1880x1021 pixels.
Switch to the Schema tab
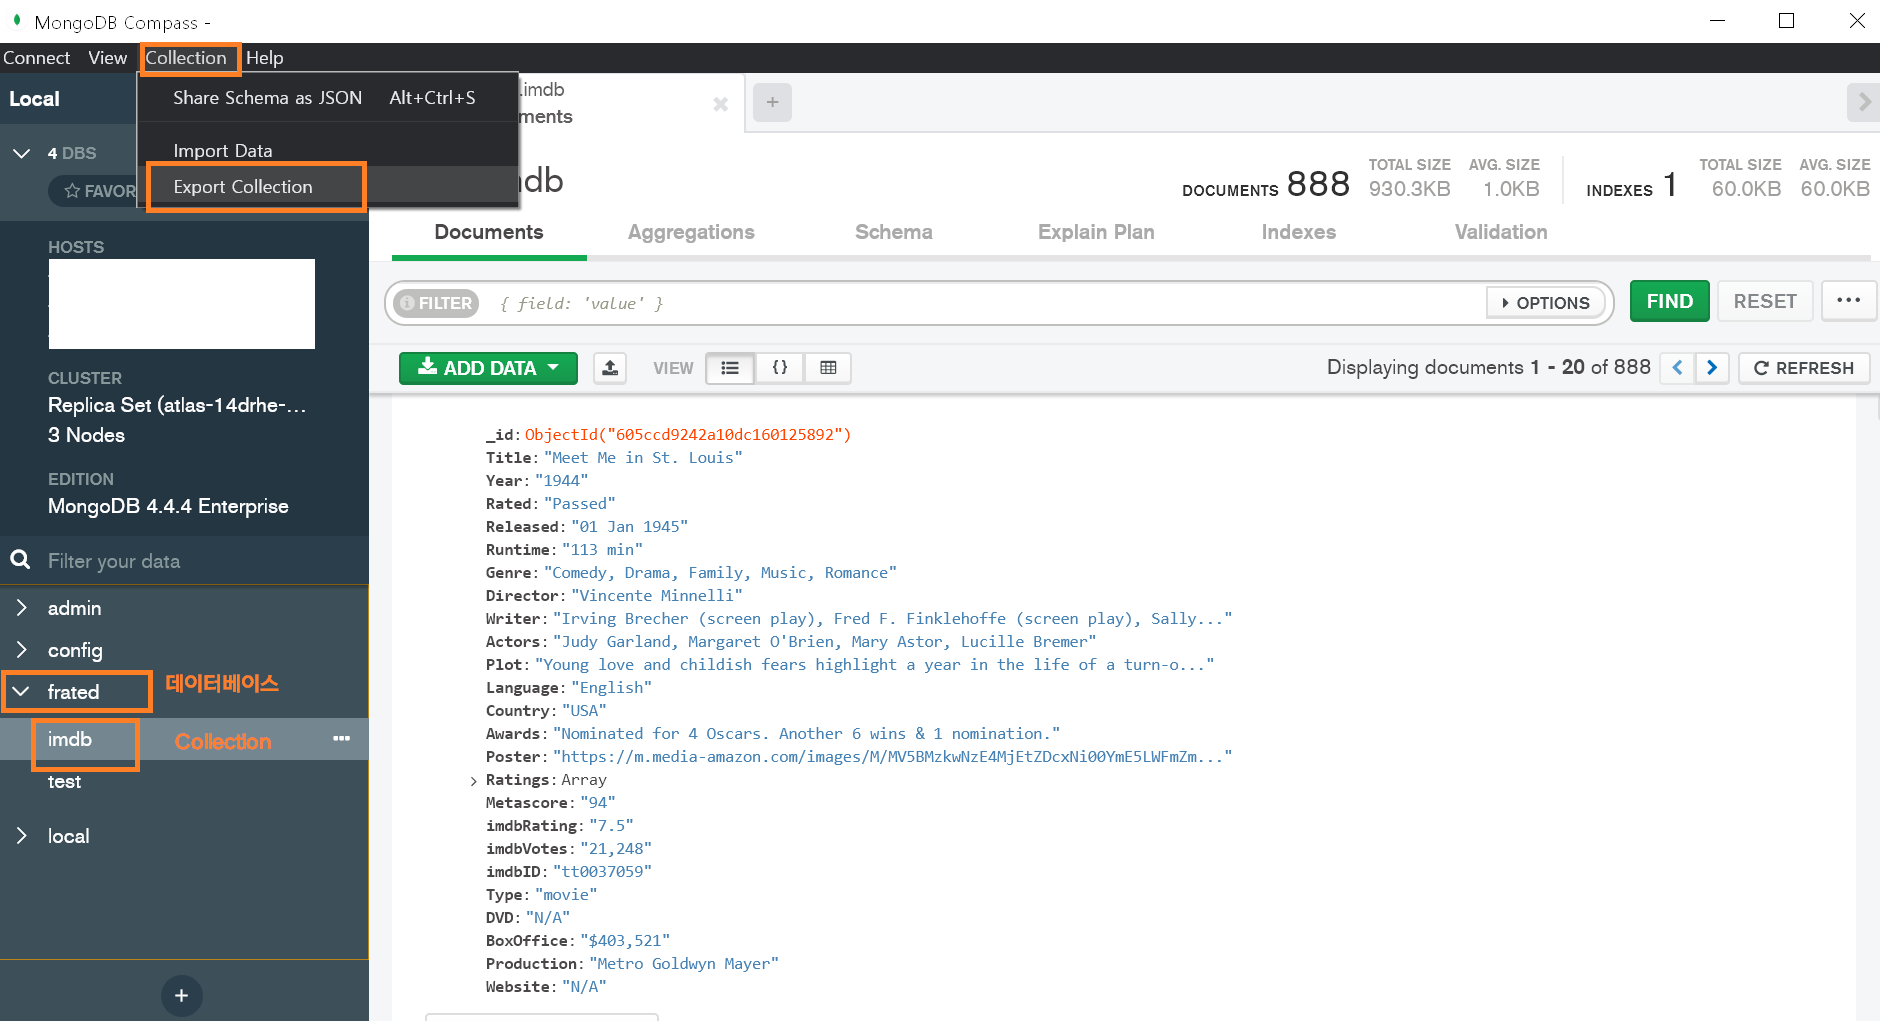click(x=893, y=232)
